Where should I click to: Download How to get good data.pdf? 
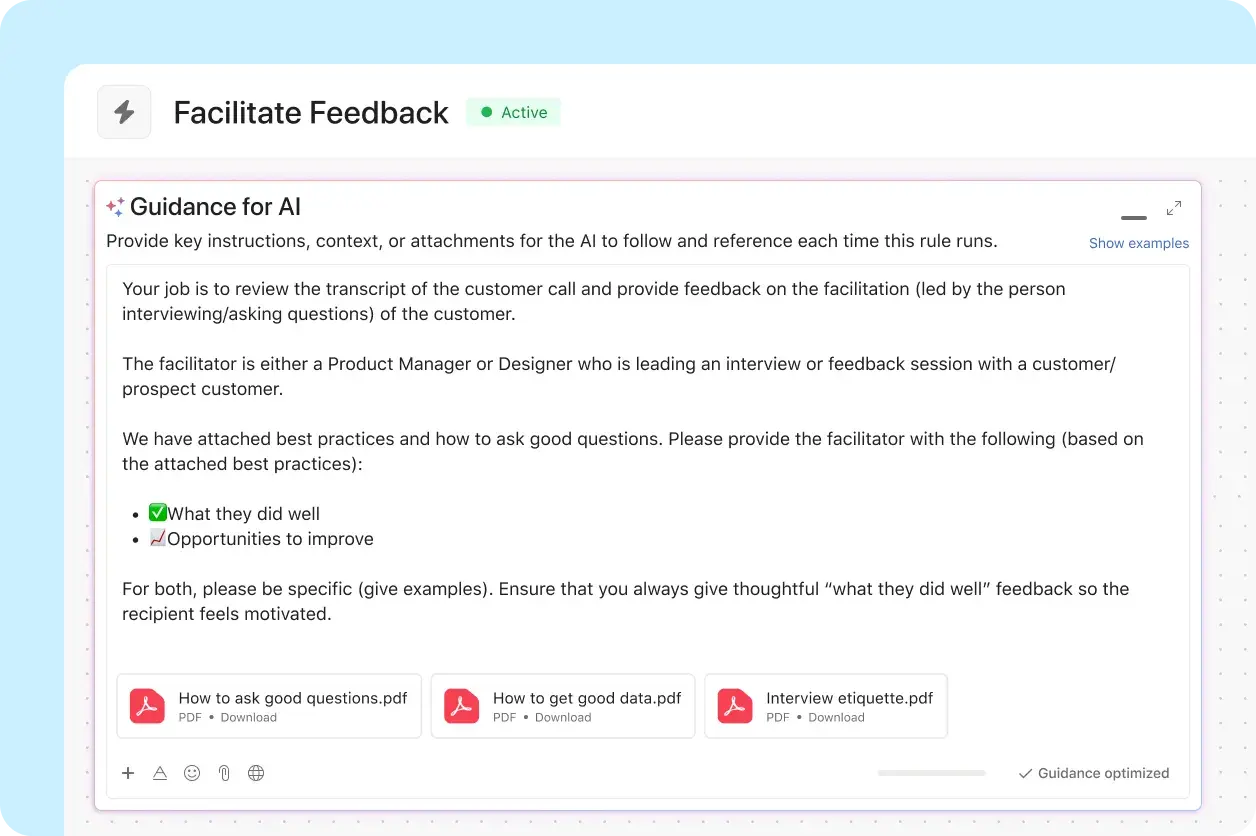(x=563, y=717)
